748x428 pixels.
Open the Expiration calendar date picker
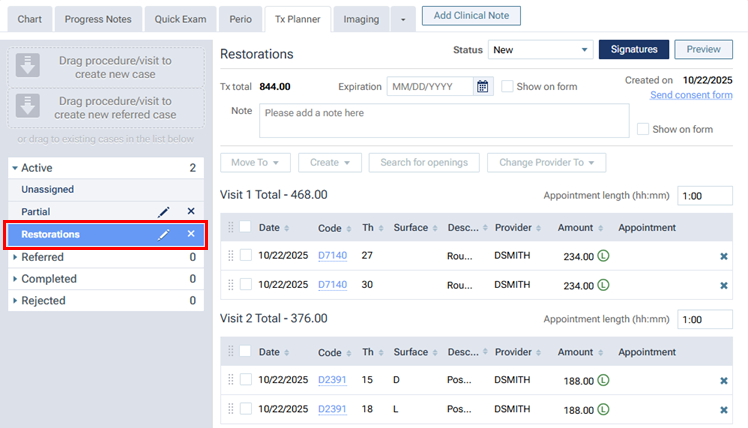point(483,87)
